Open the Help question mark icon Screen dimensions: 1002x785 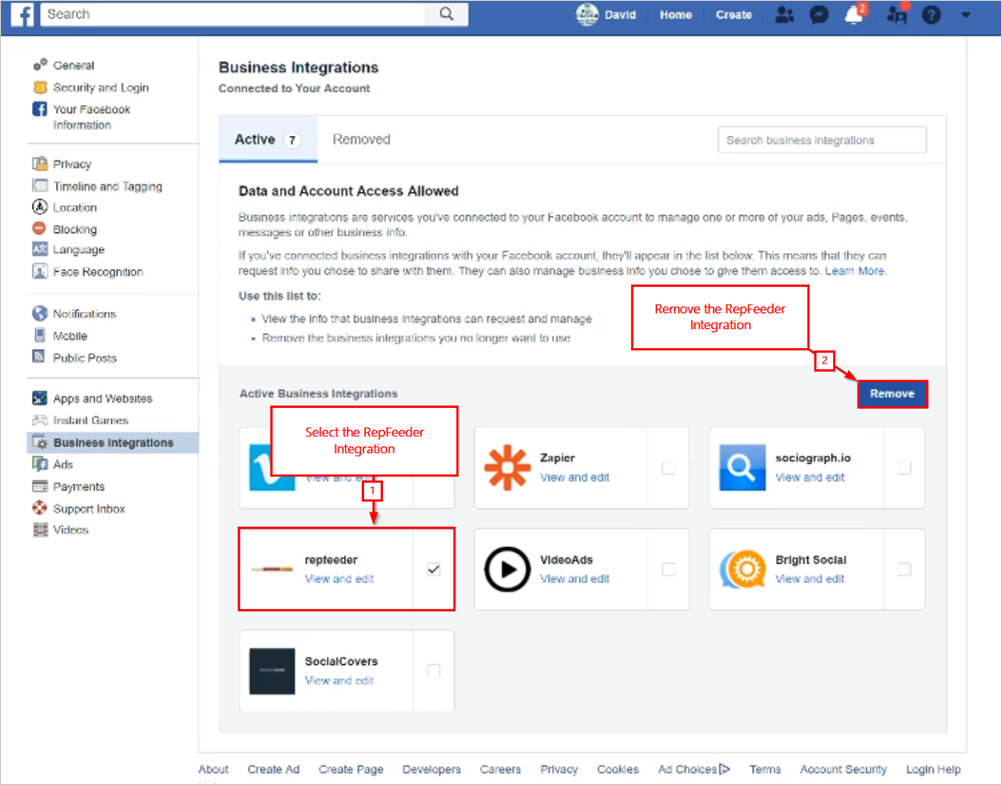pyautogui.click(x=931, y=15)
